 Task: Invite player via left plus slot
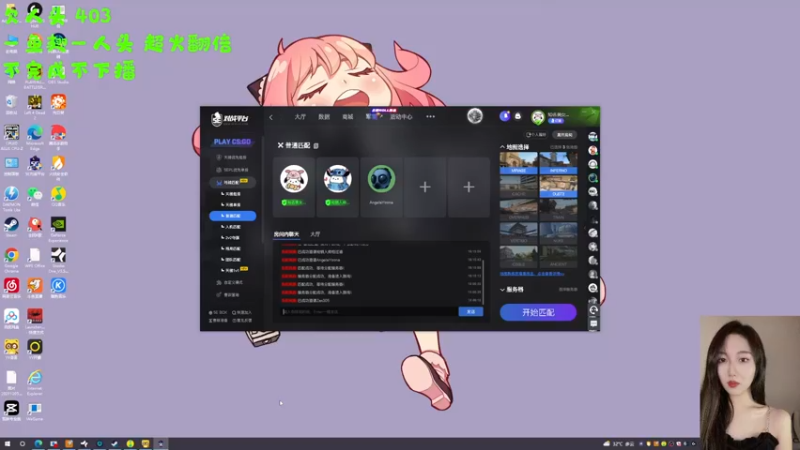pyautogui.click(x=425, y=187)
